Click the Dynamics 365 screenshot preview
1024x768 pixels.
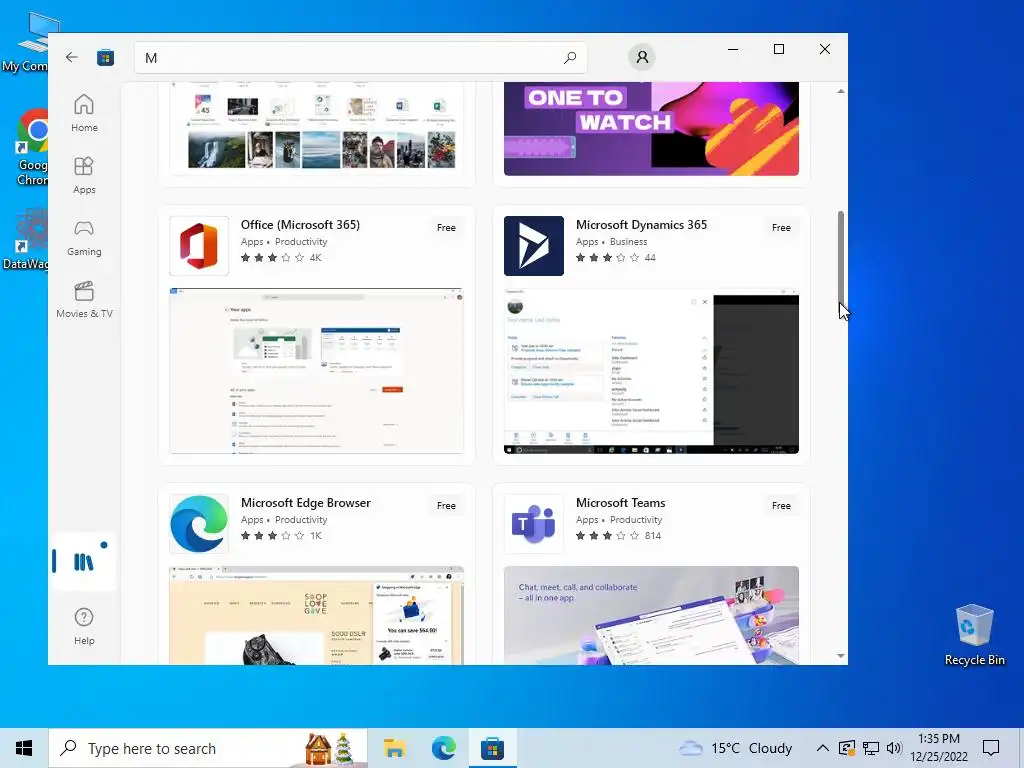(x=651, y=370)
